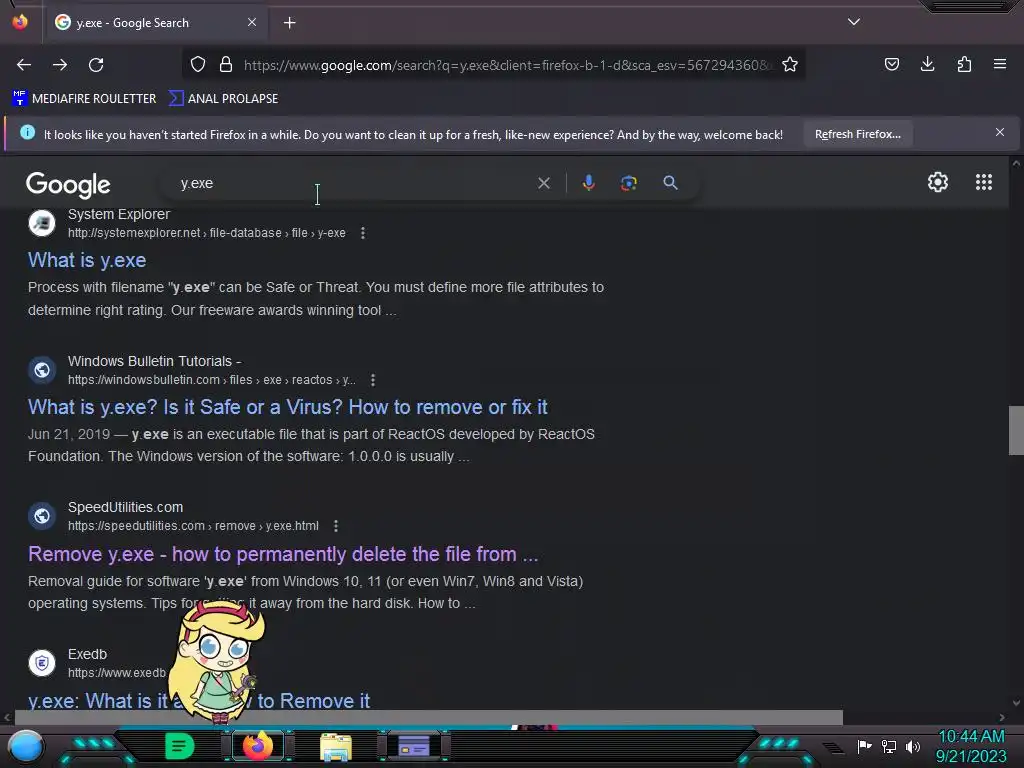Screen dimensions: 1024x768
Task: Open the Firefox extensions menu
Action: [x=964, y=64]
